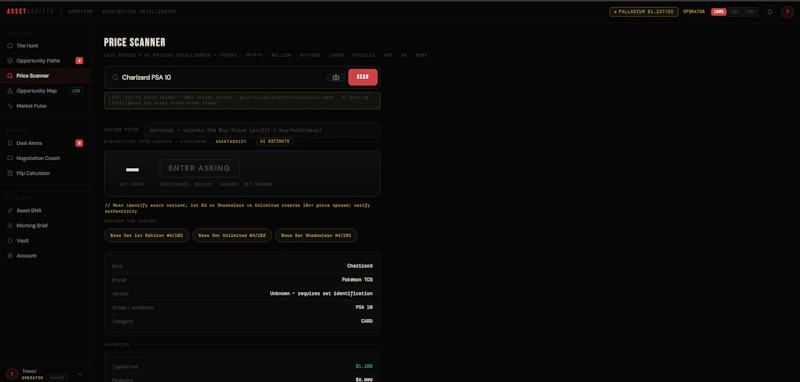Viewport: 800px width, 382px height.
Task: Go to Market Pulse page
Action: 31,106
